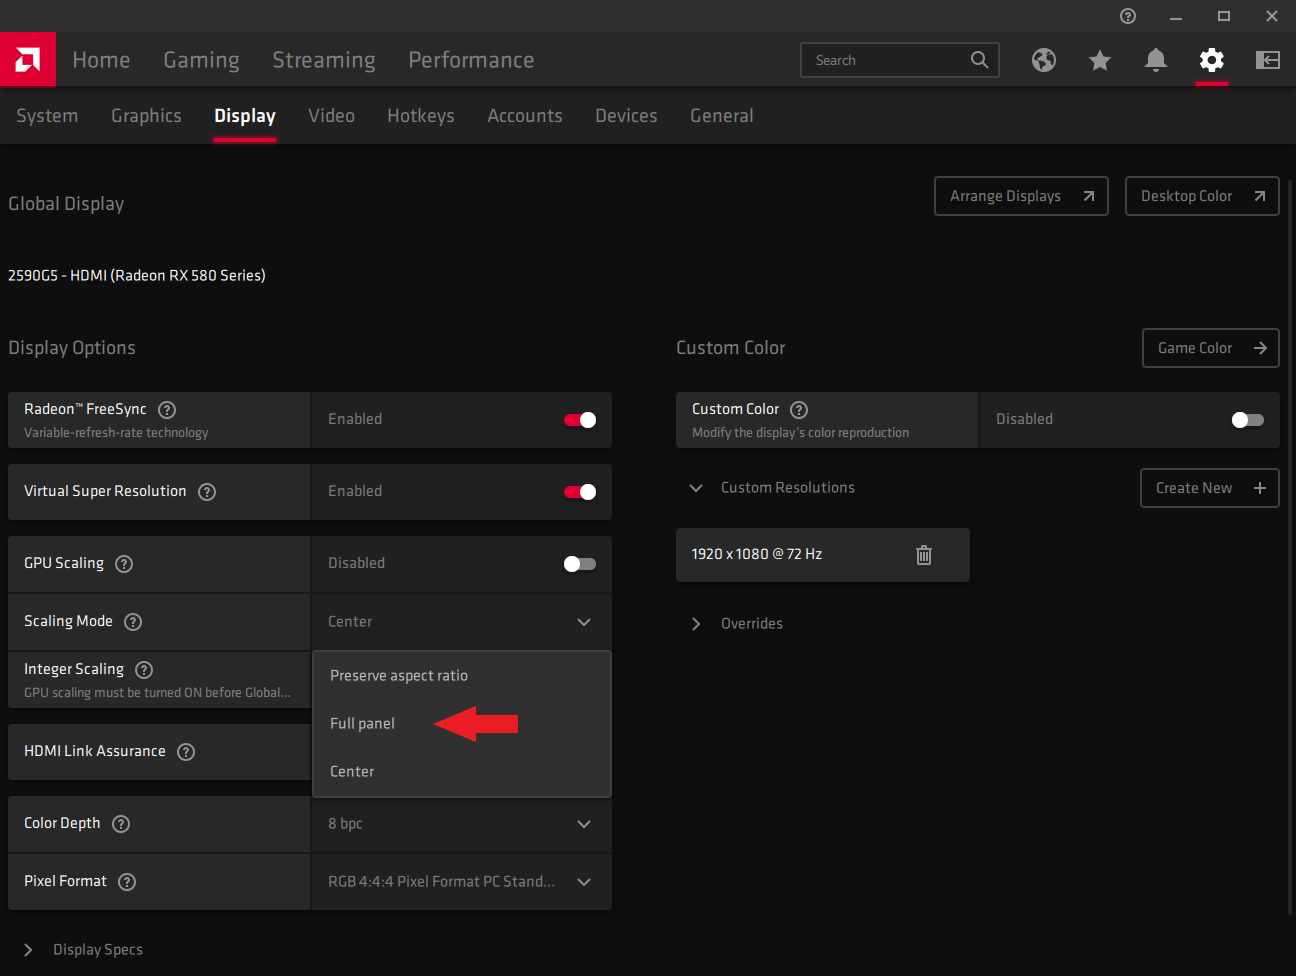Switch to Accounts settings tab

(x=524, y=116)
